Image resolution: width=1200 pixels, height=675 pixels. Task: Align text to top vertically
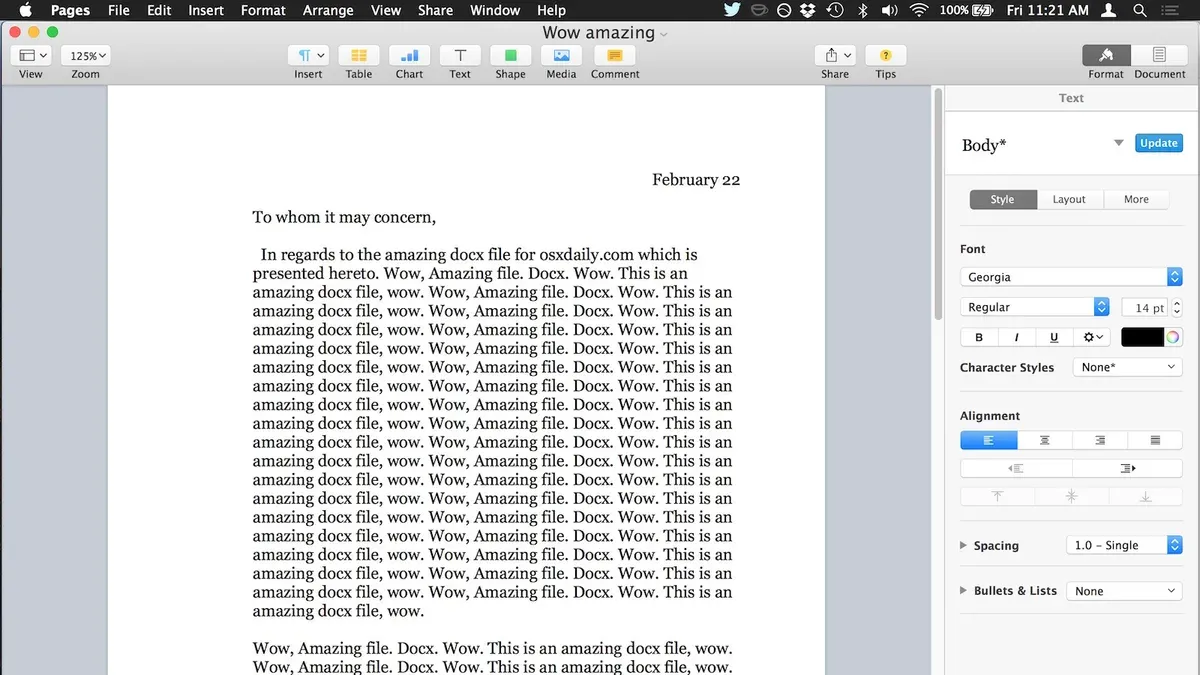click(x=998, y=496)
